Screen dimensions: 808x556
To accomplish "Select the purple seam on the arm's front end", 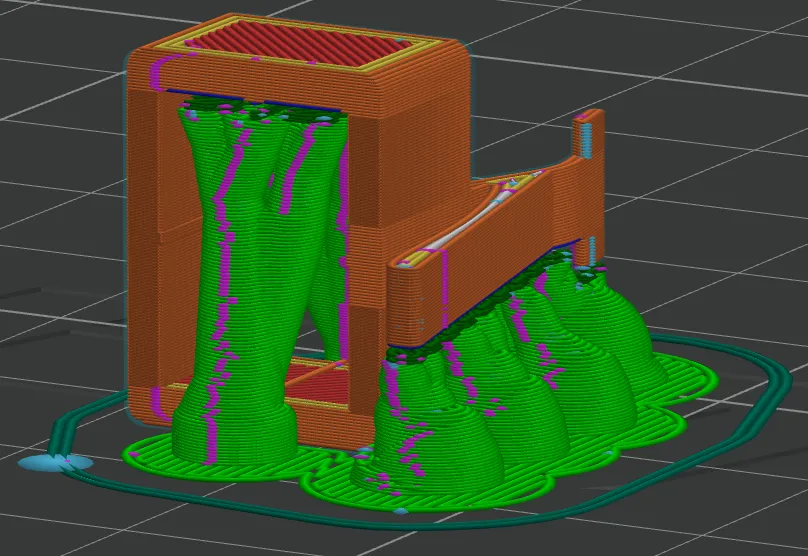I will coord(444,289).
